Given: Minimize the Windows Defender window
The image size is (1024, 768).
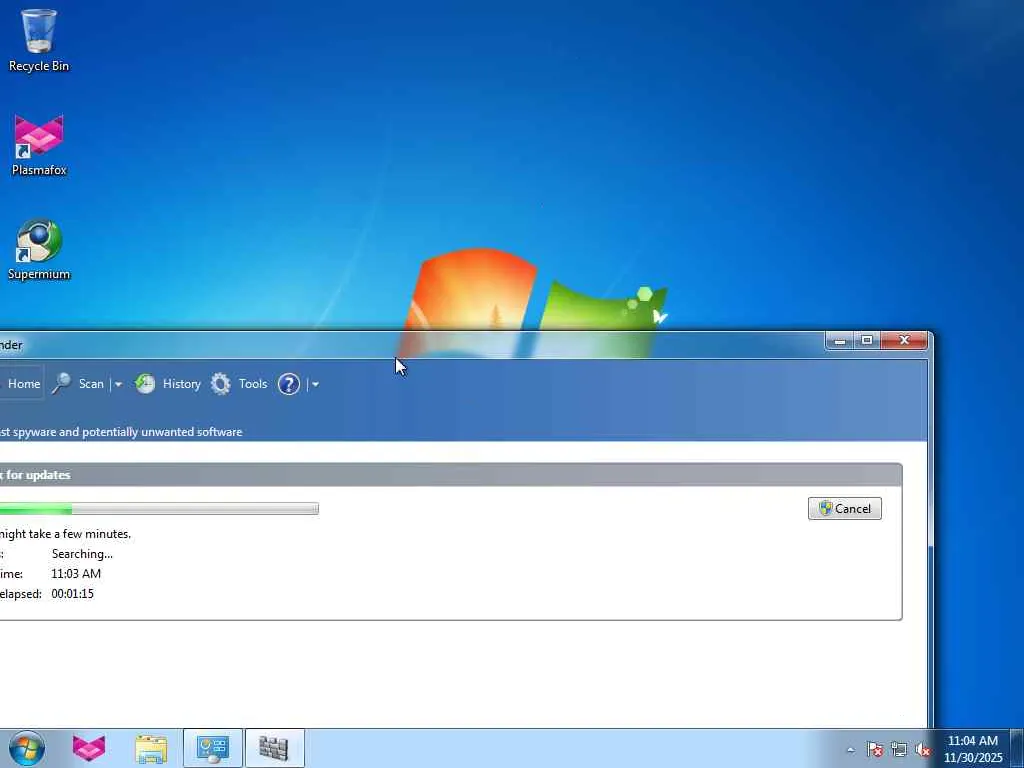Looking at the screenshot, I should point(840,340).
